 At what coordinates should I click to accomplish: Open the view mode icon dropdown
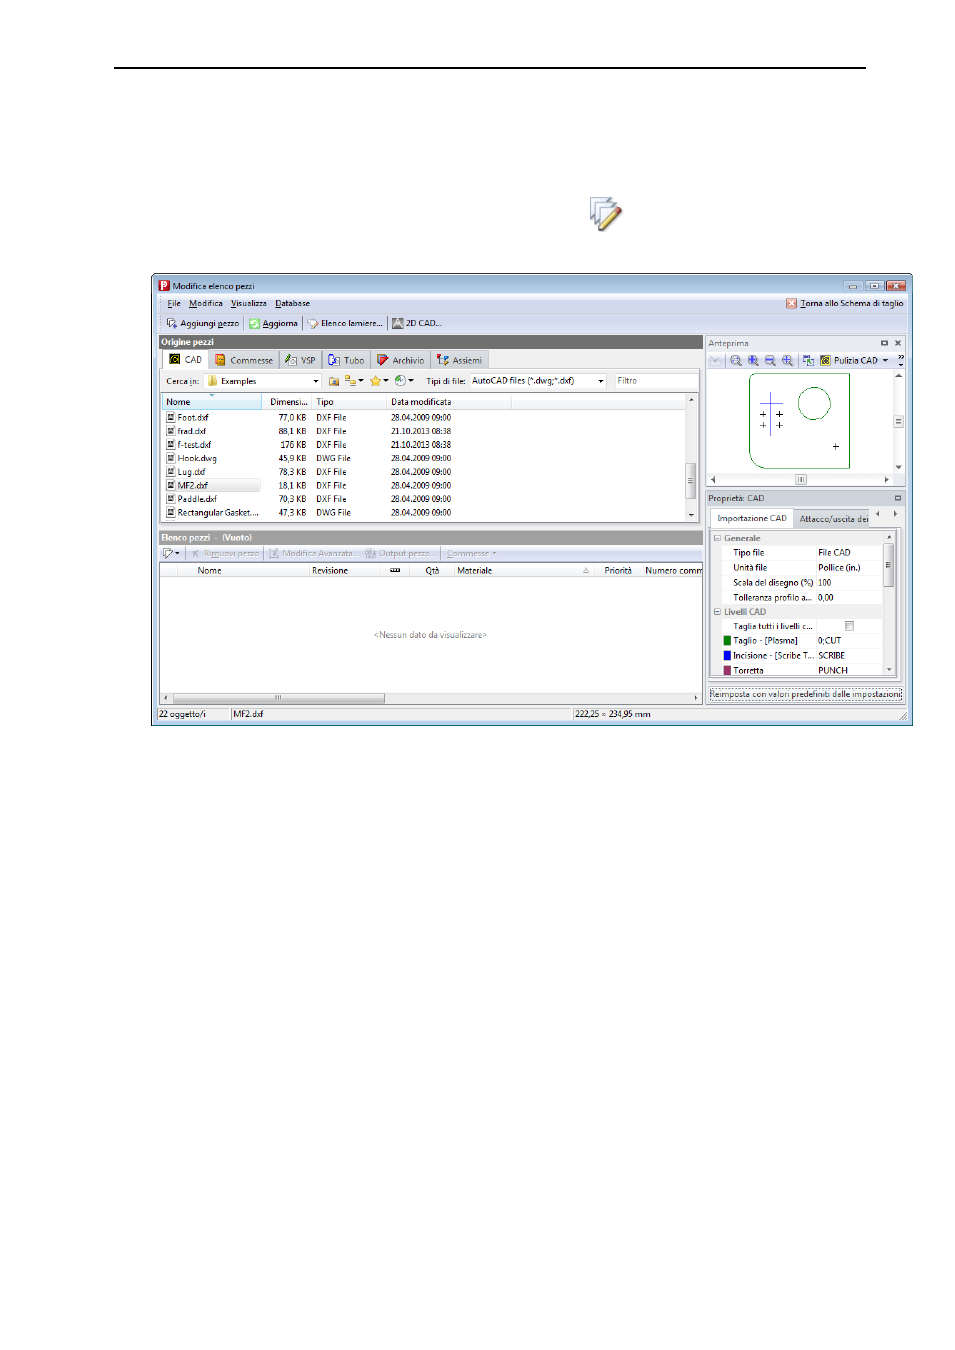coord(354,381)
